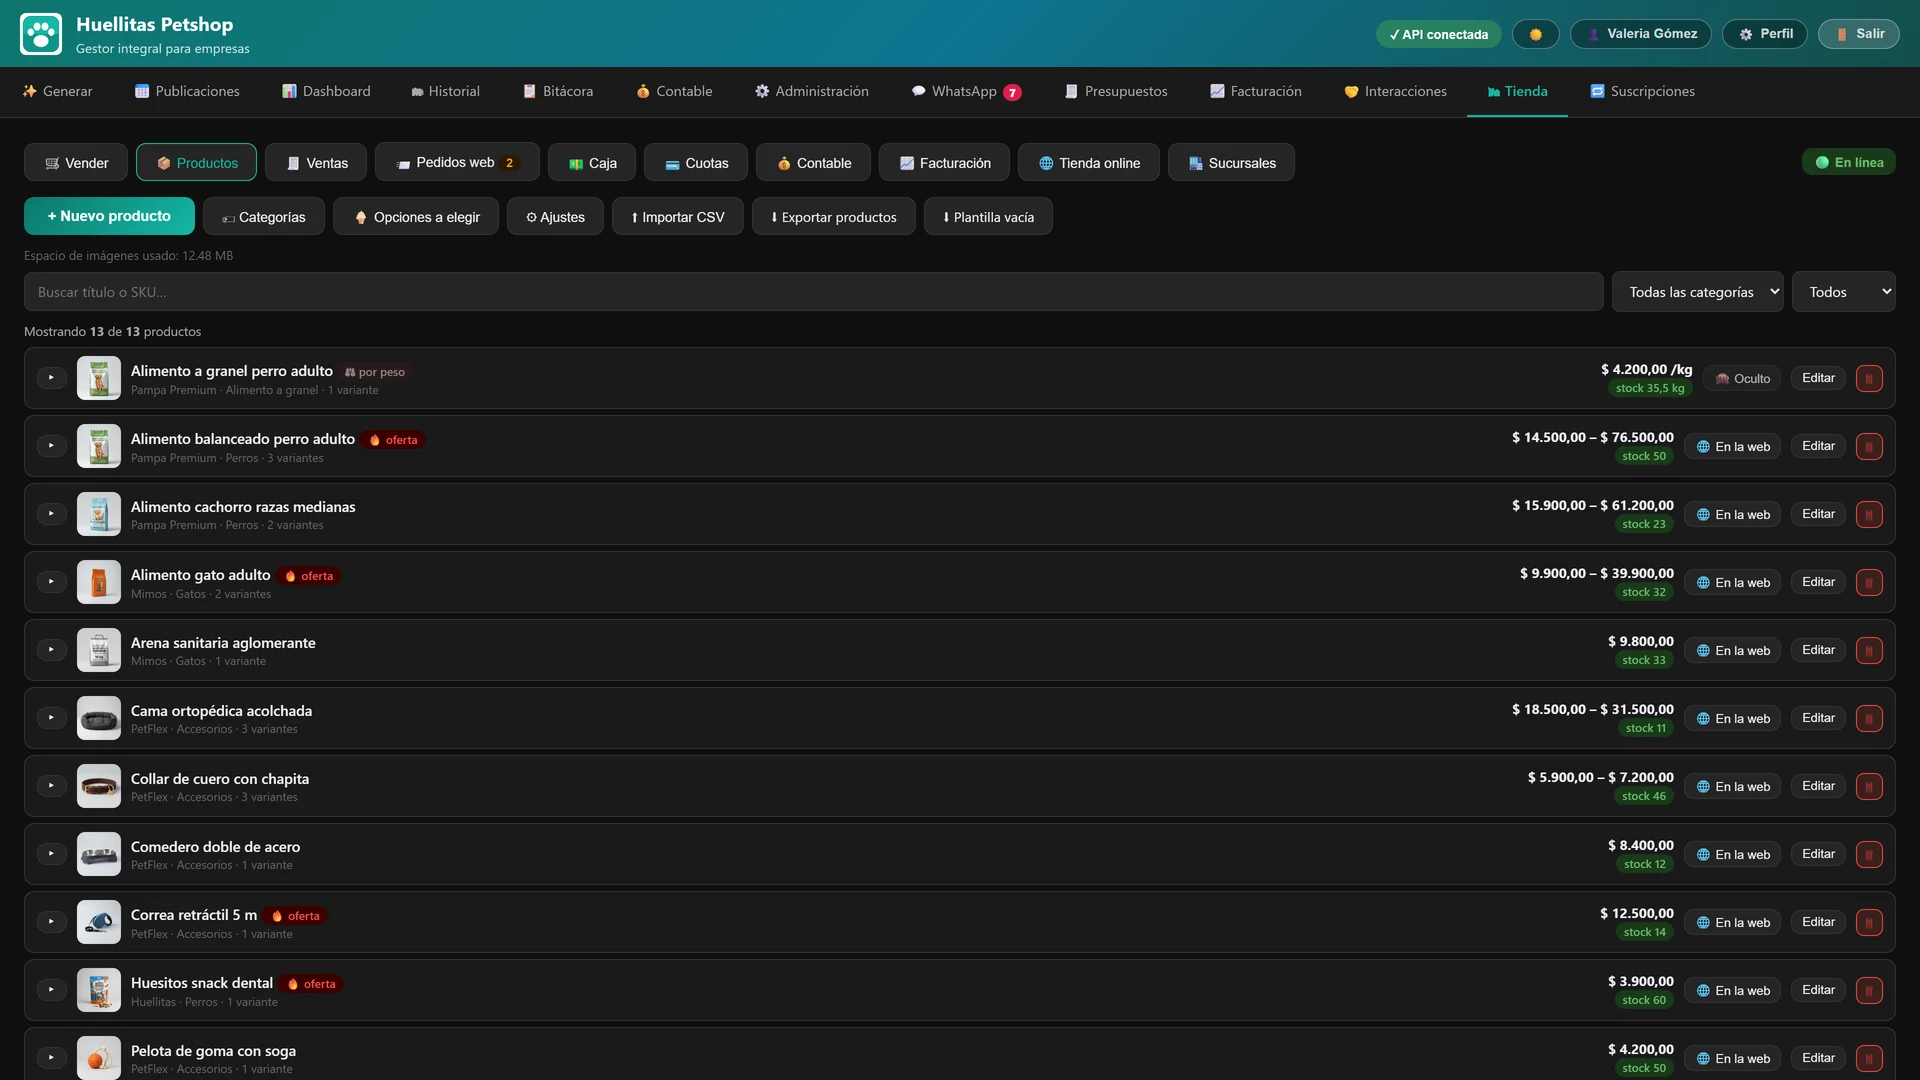Open the Cuotas installments section
The image size is (1920, 1080).
coord(696,163)
